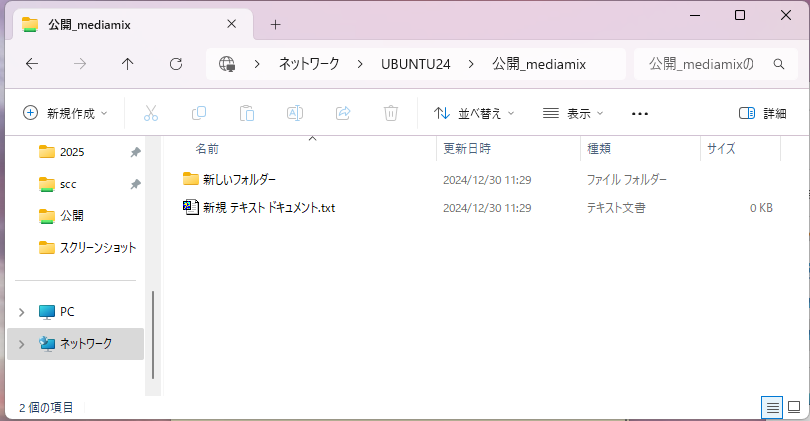Click the Cut scissors icon
This screenshot has width=810, height=421.
point(151,113)
